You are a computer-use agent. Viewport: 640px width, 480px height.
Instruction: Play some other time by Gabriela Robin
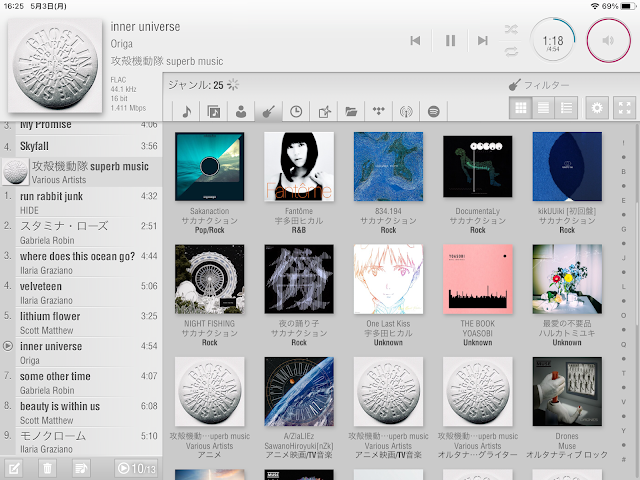click(x=81, y=382)
